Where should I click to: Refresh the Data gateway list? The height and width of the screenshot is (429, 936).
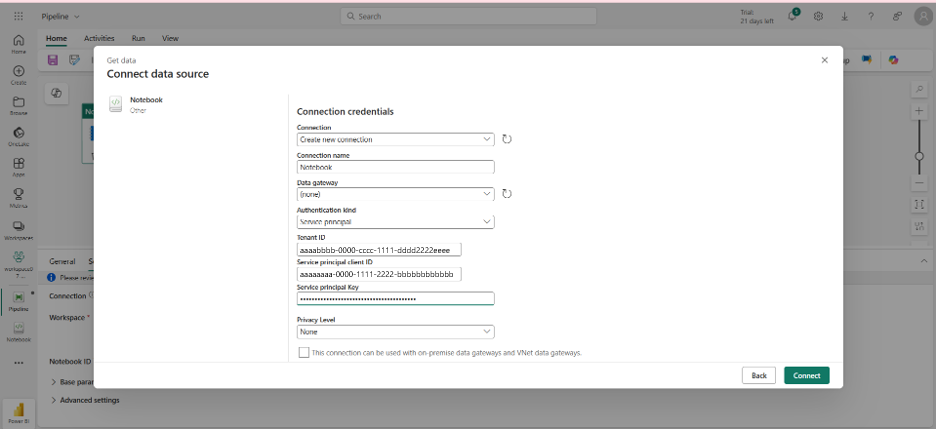pyautogui.click(x=507, y=194)
